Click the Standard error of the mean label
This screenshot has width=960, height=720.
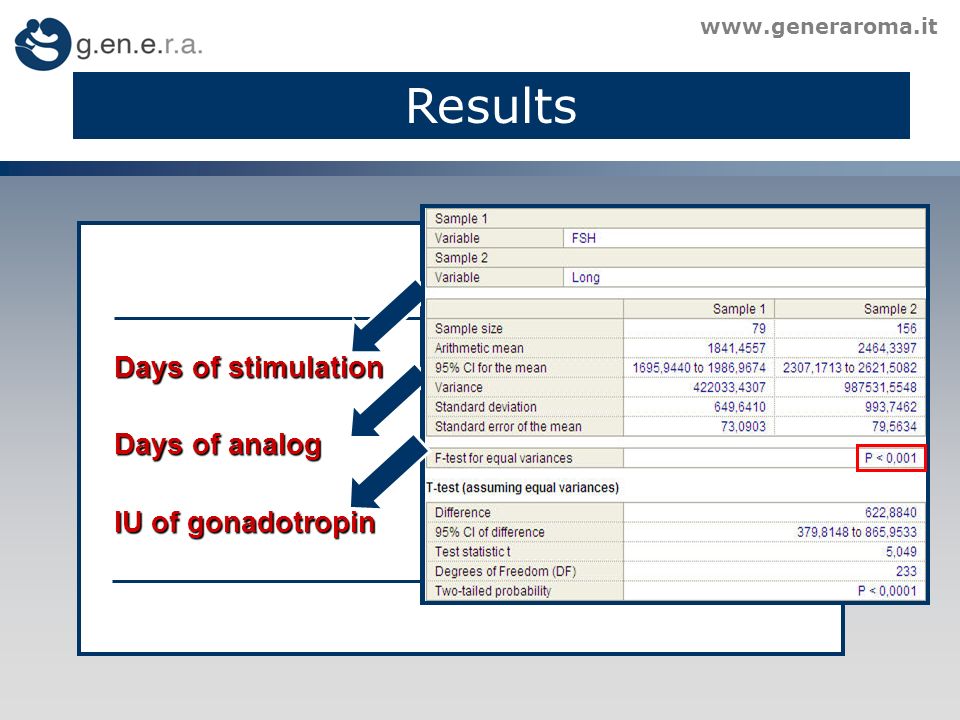pos(508,427)
